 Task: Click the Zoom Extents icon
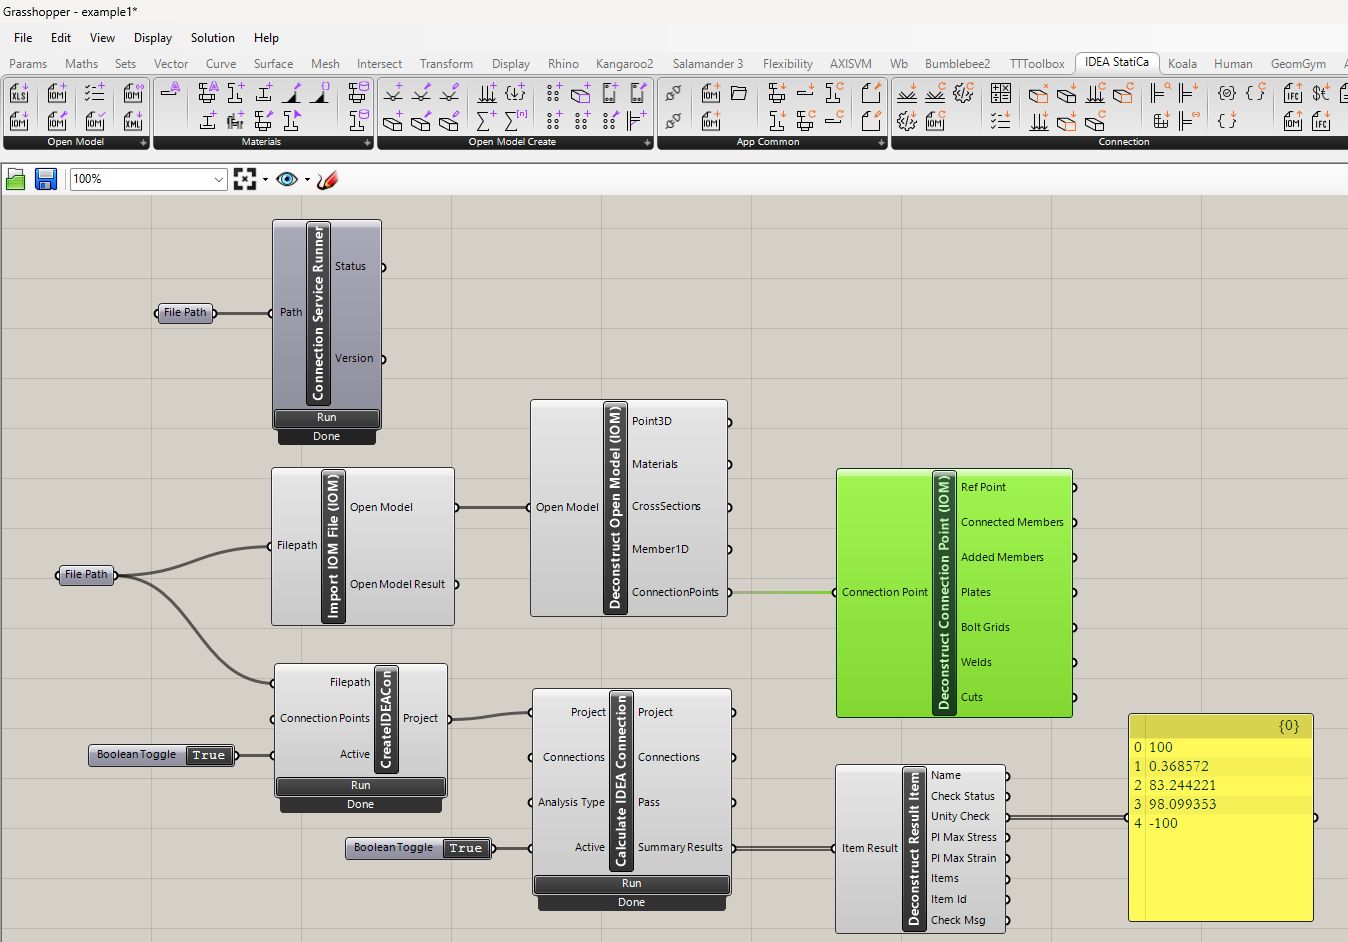click(245, 179)
